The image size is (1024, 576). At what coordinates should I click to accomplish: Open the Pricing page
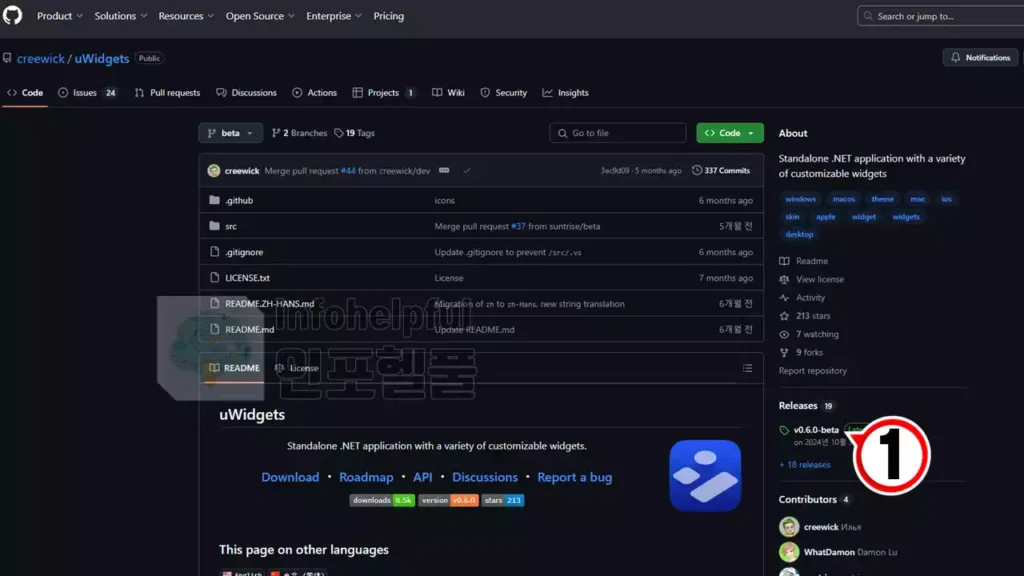(x=389, y=16)
